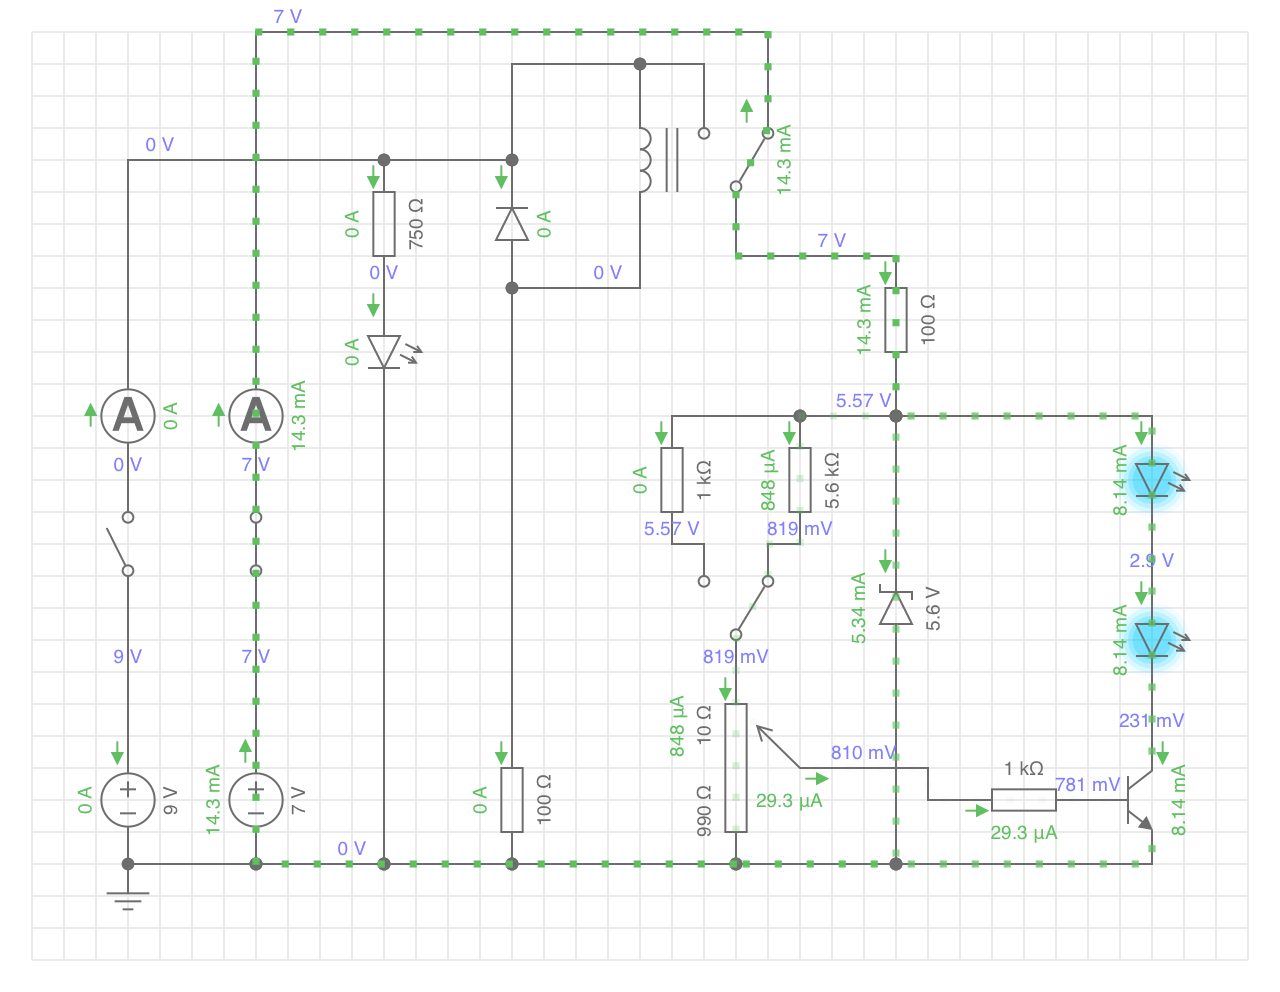Select the 750 Ω resistor
This screenshot has width=1280, height=992.
coord(384,224)
